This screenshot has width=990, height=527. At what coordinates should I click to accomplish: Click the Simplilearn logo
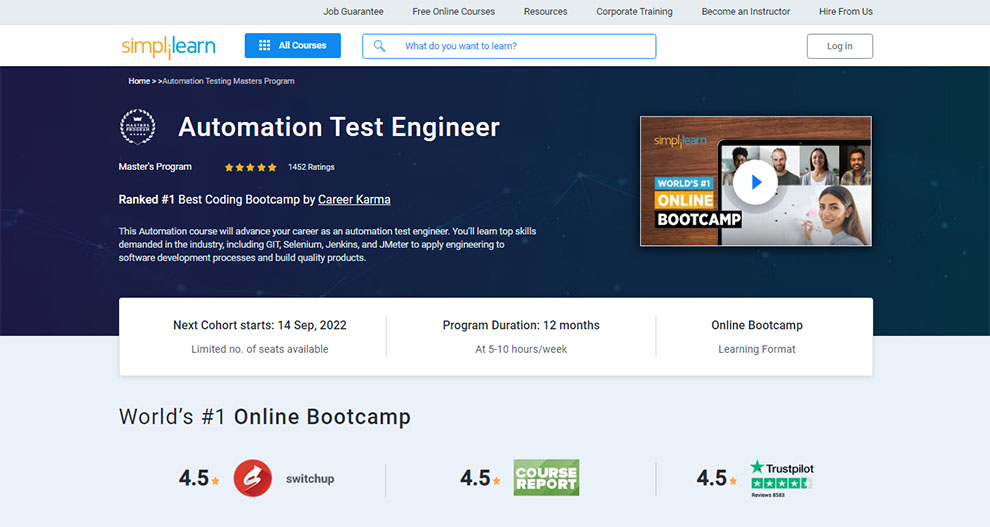click(169, 47)
